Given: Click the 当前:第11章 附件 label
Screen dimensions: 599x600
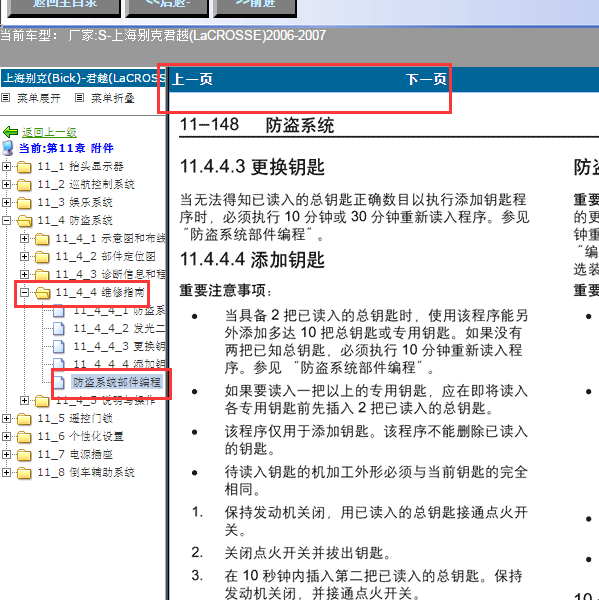Looking at the screenshot, I should (66, 148).
